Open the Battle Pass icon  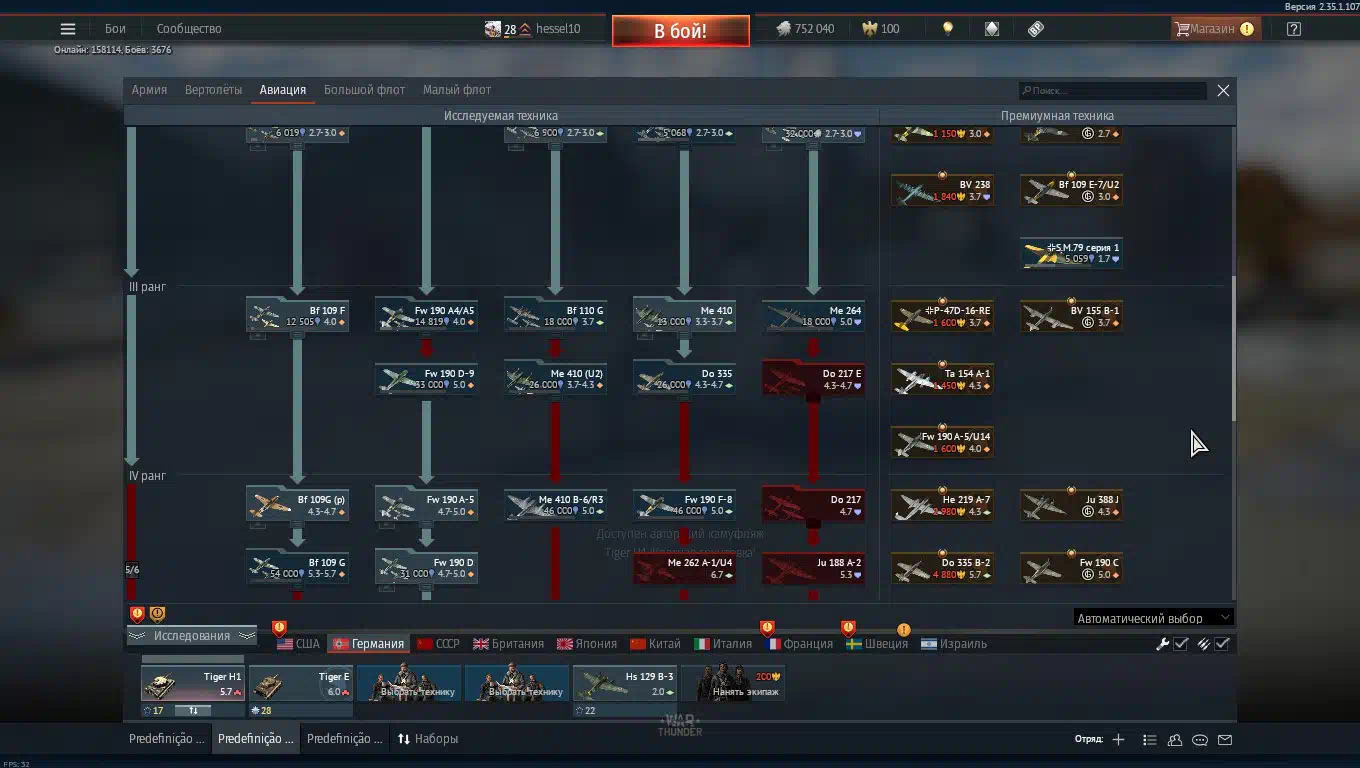point(1036,29)
